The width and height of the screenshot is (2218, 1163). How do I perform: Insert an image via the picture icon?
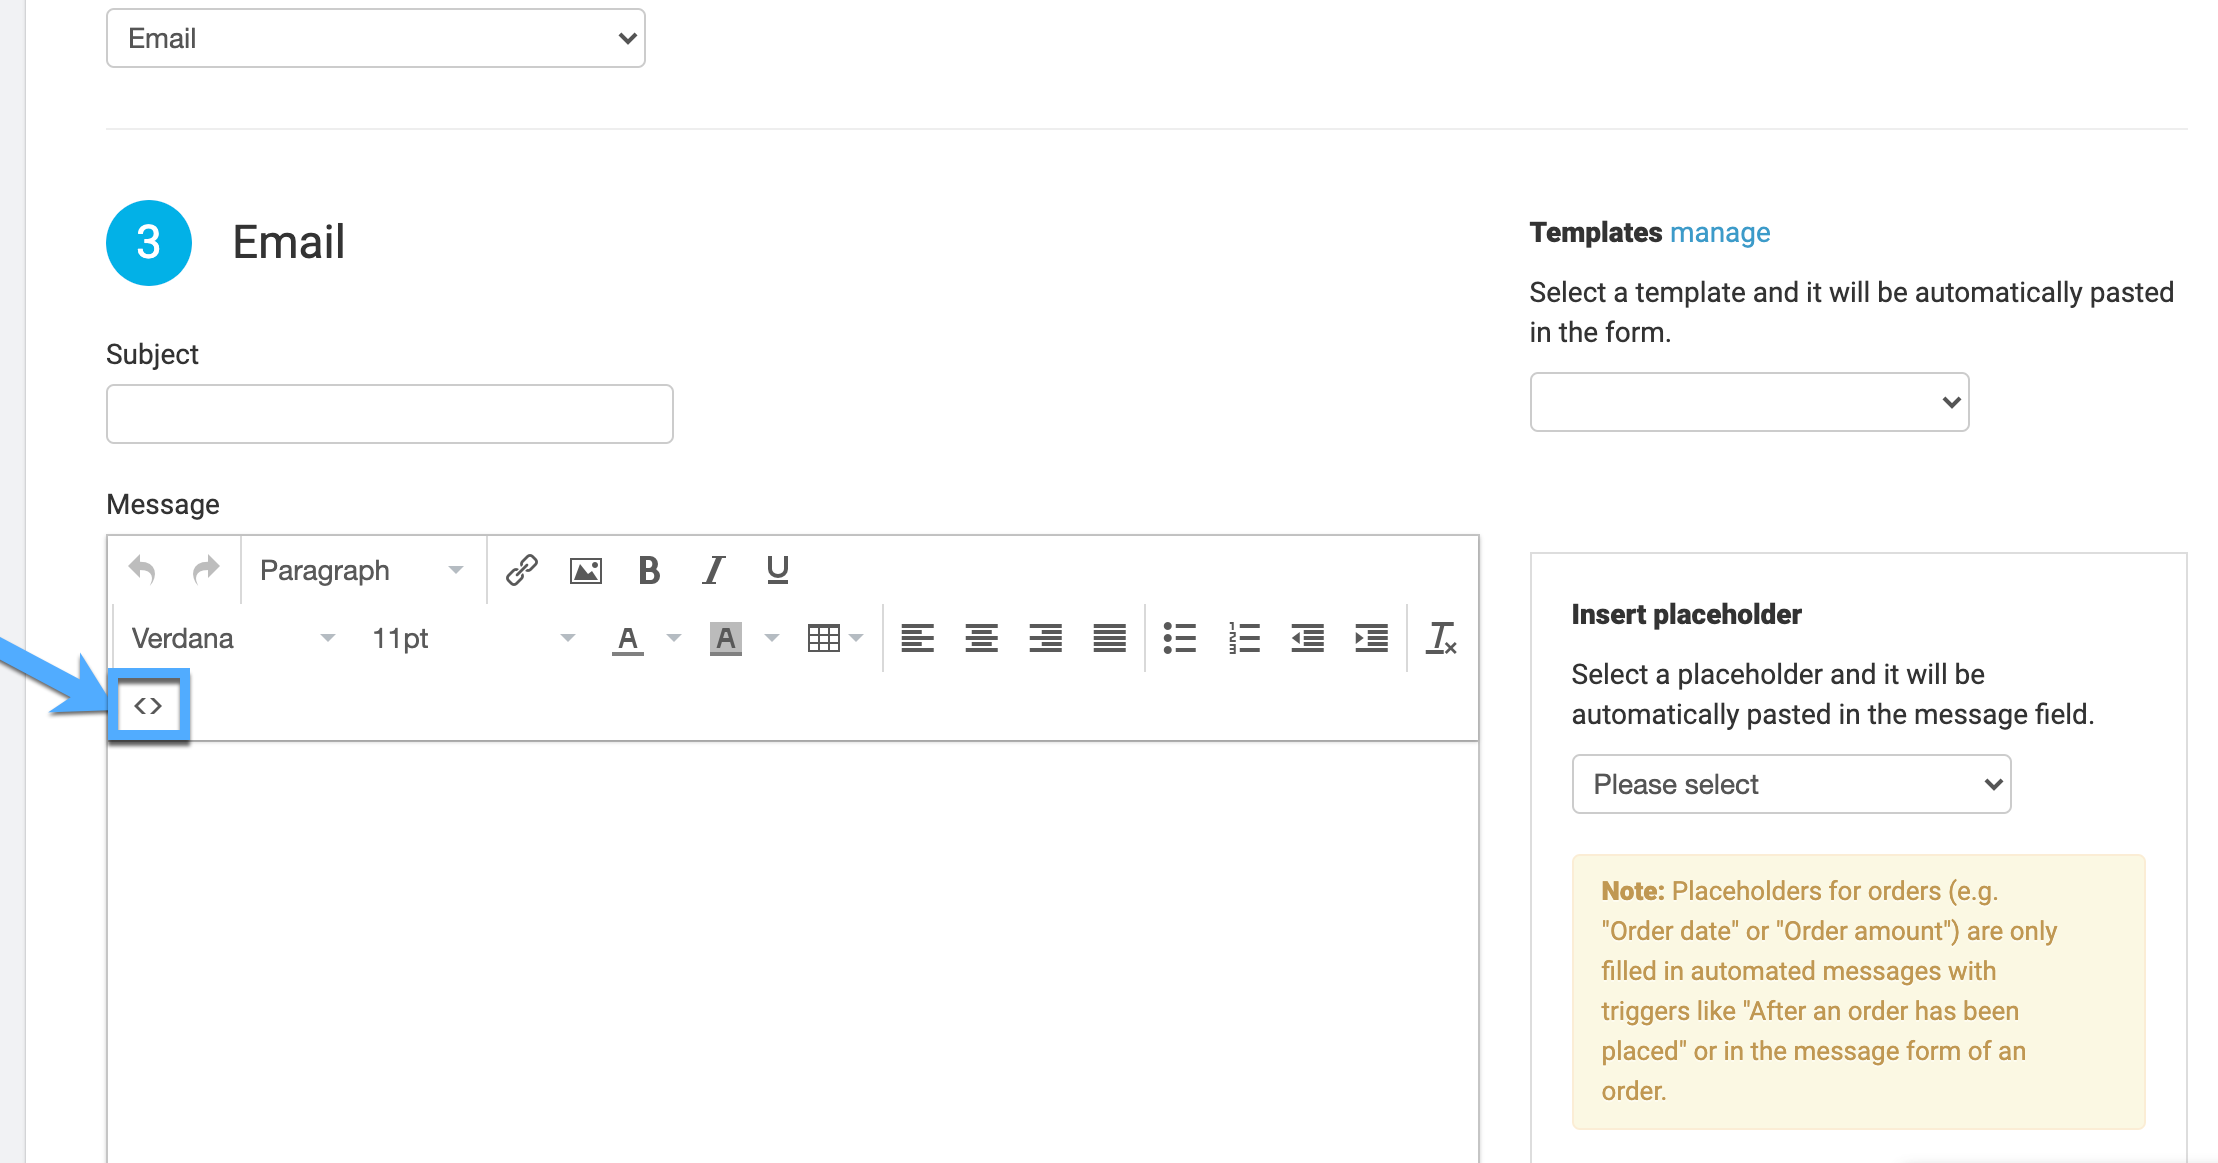(586, 570)
